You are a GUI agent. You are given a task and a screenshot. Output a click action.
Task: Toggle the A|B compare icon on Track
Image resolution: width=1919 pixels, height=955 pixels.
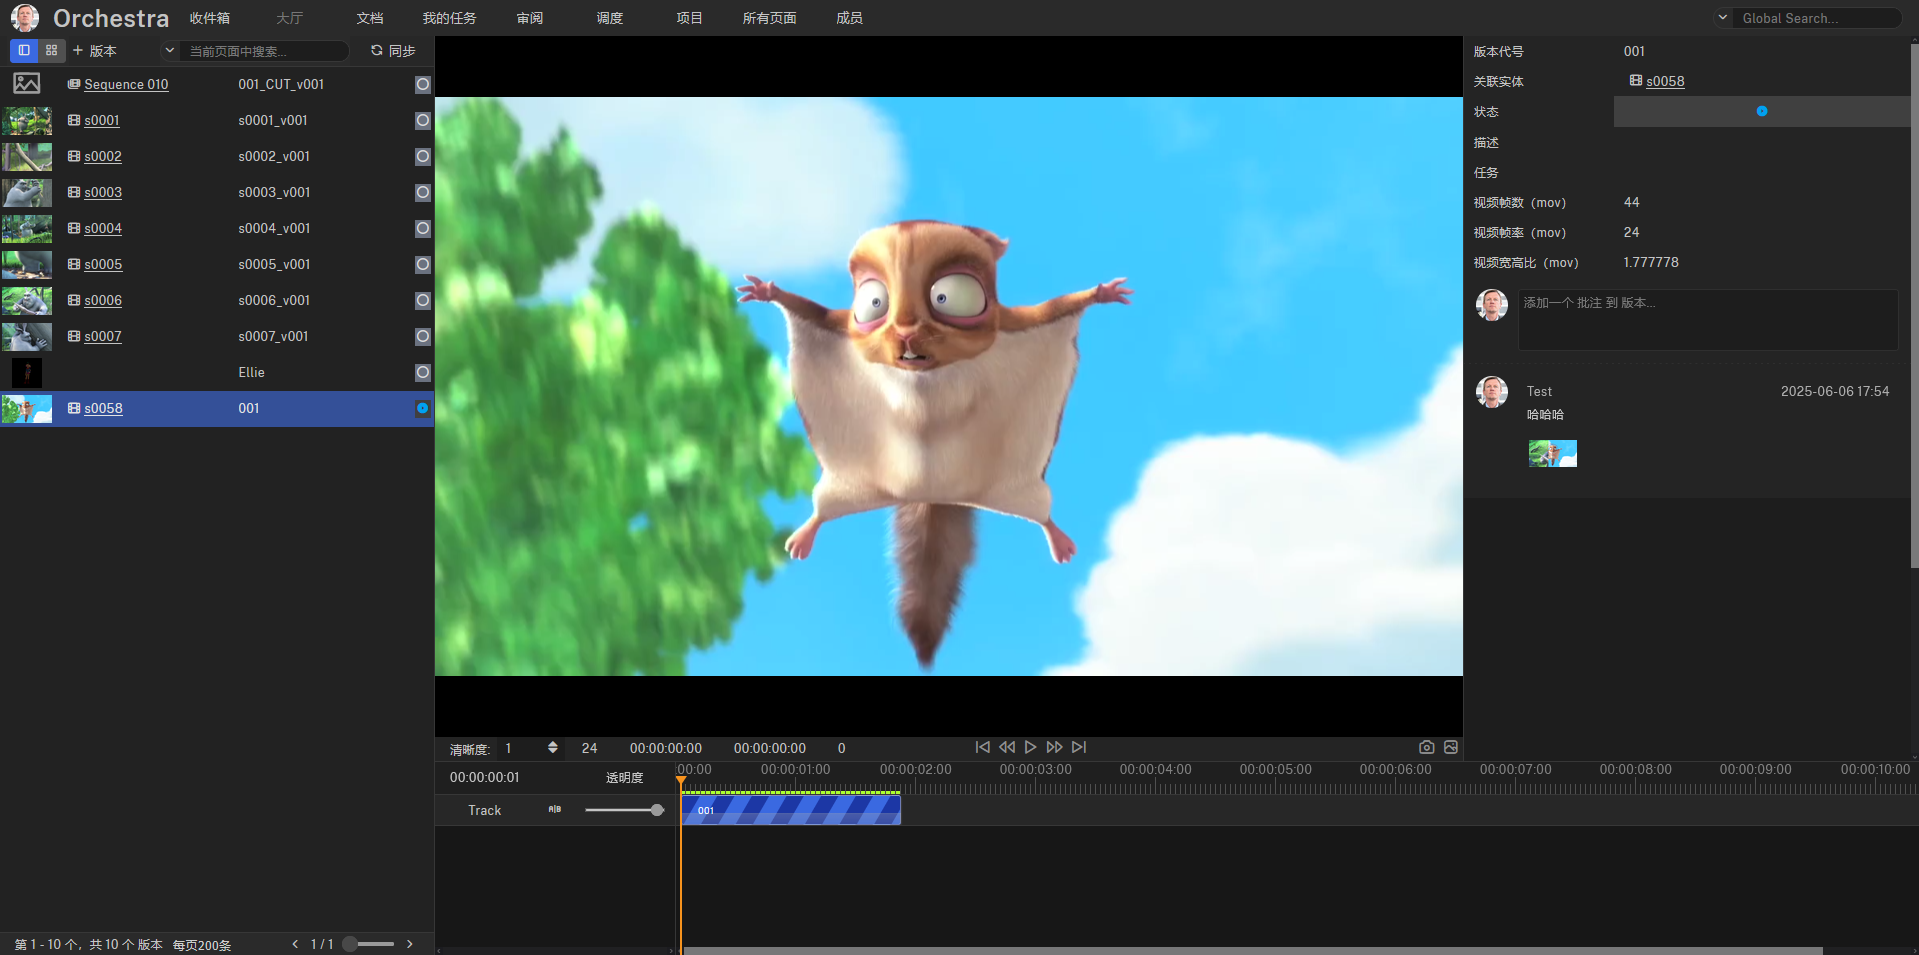555,809
